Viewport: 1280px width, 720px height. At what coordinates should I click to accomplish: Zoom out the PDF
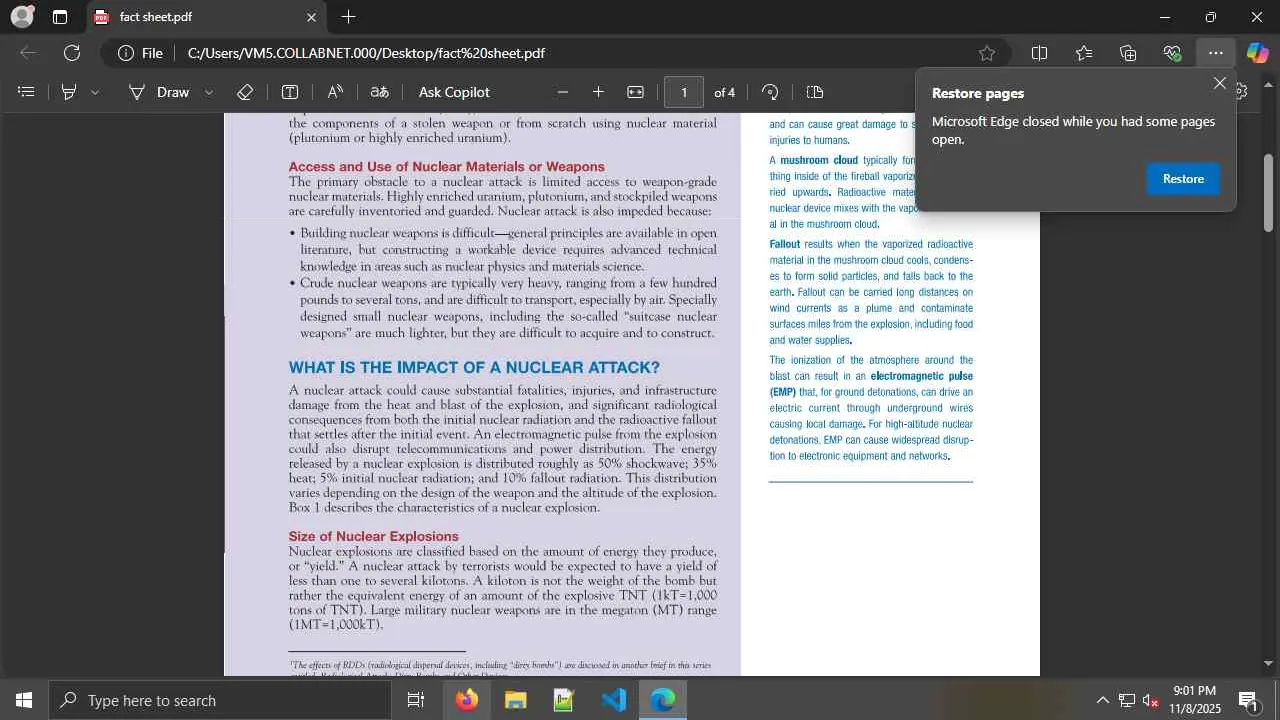tap(563, 92)
